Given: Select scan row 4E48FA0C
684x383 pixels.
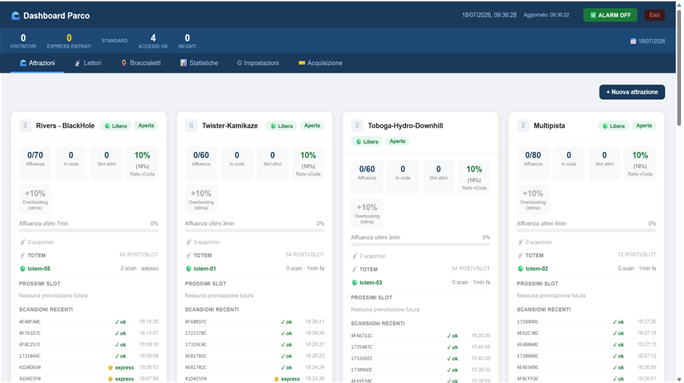Looking at the screenshot, I should (89, 322).
